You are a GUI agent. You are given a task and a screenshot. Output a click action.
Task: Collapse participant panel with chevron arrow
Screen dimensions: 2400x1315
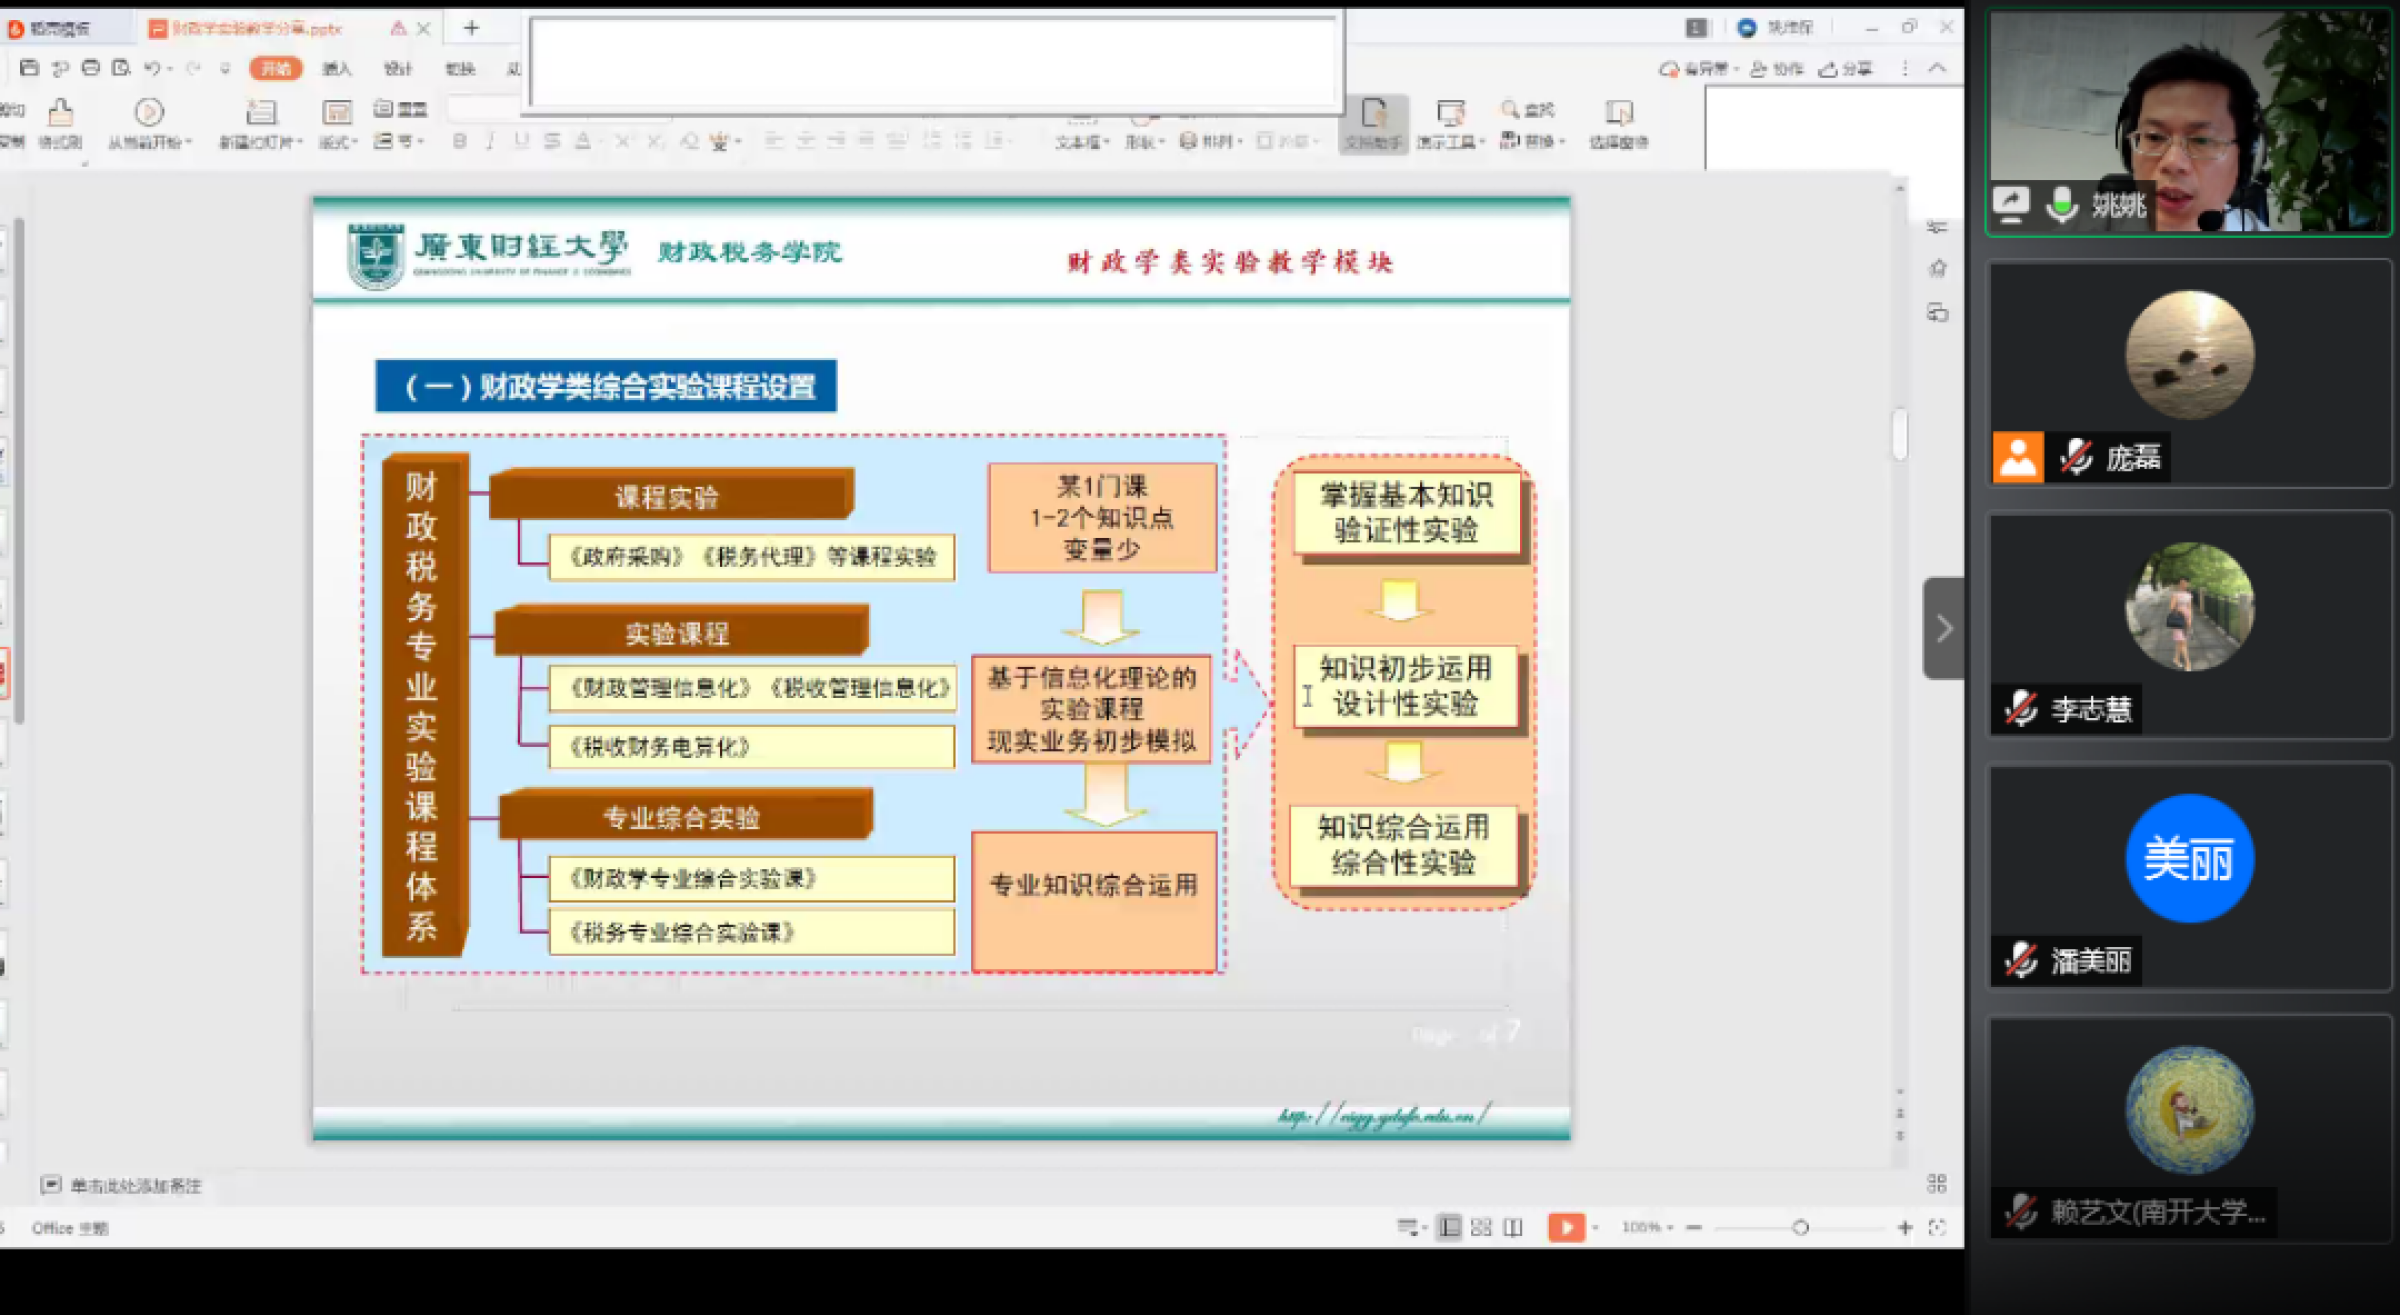[1943, 629]
